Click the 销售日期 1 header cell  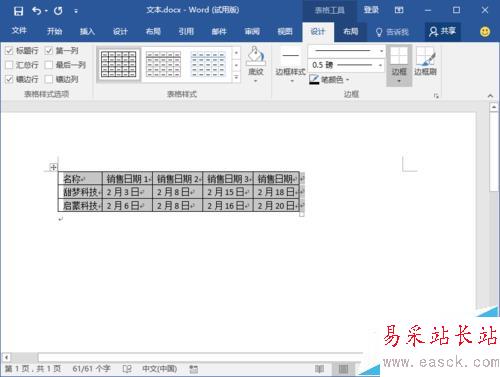127,179
